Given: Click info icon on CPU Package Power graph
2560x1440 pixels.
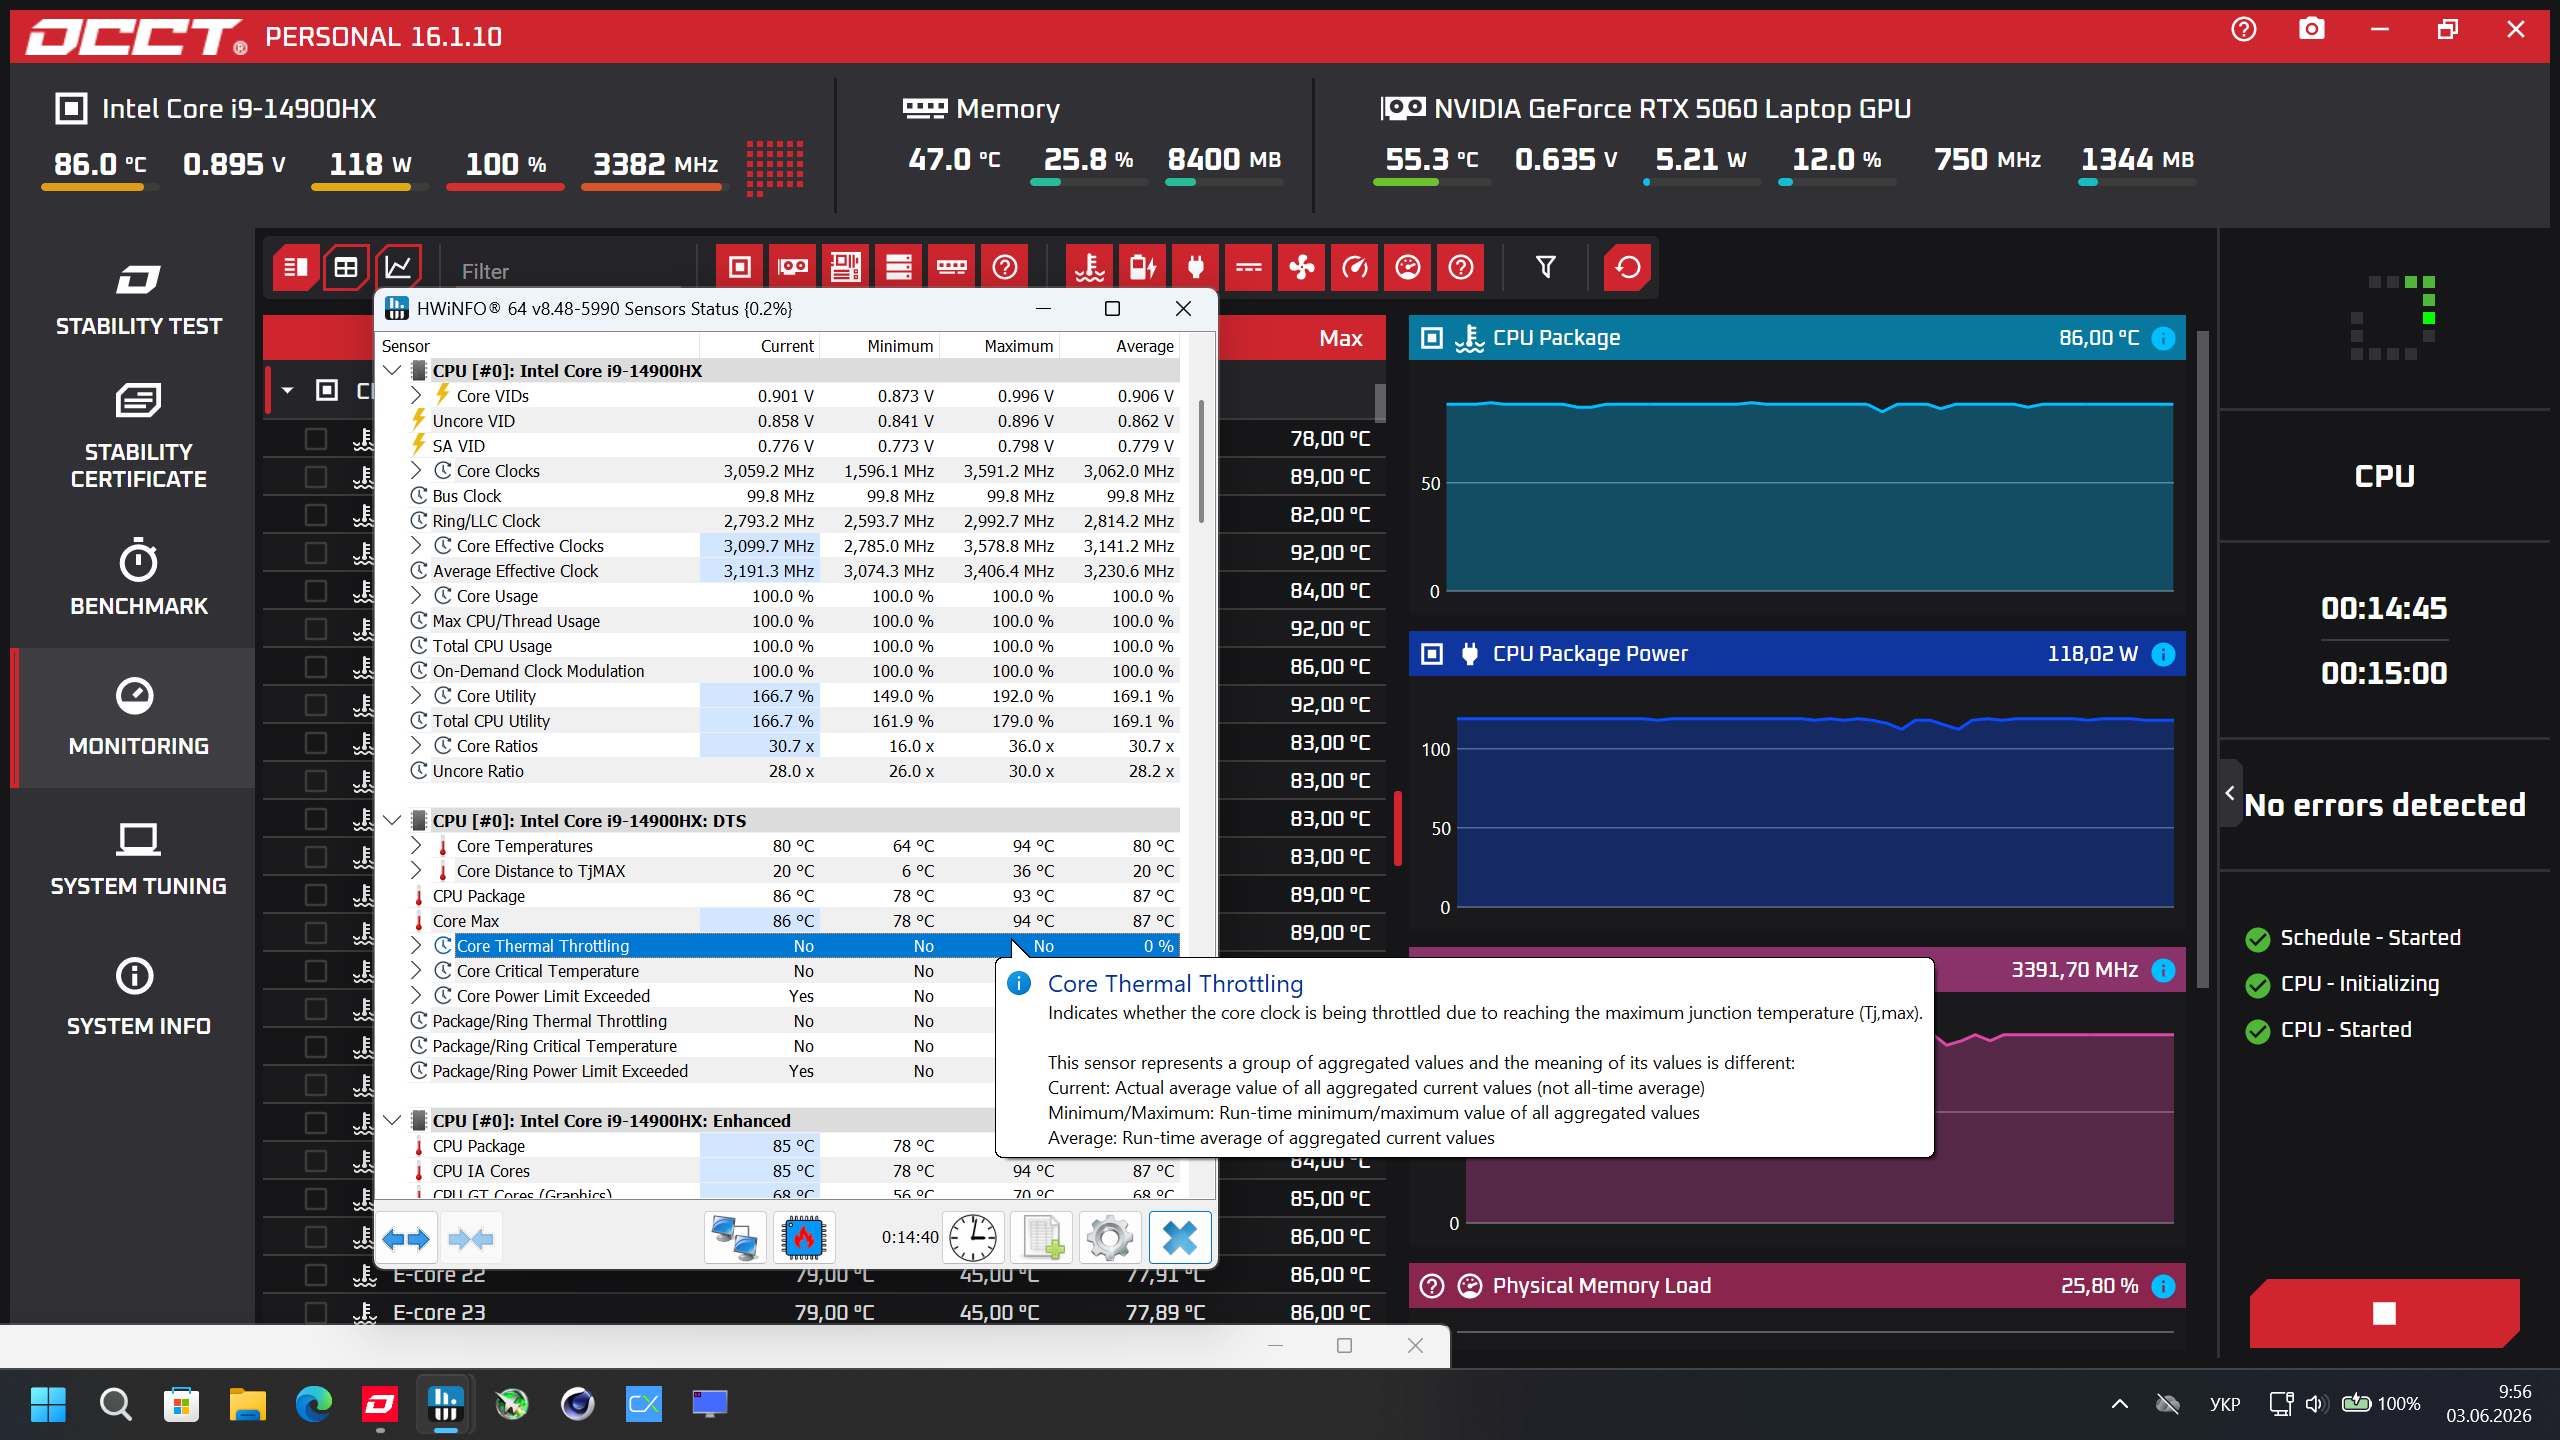Looking at the screenshot, I should pos(2163,654).
